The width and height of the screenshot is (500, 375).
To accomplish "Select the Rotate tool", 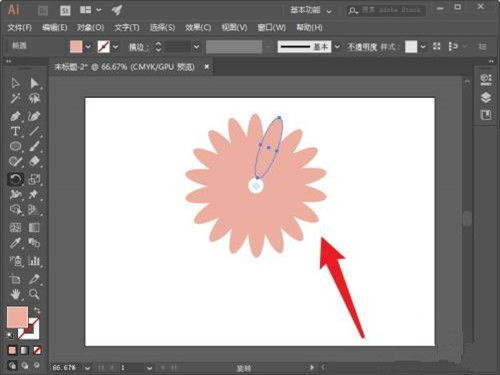I will pyautogui.click(x=15, y=179).
